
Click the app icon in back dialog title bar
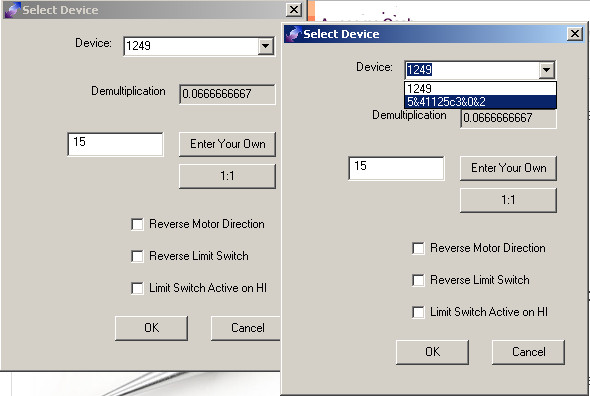(x=12, y=10)
